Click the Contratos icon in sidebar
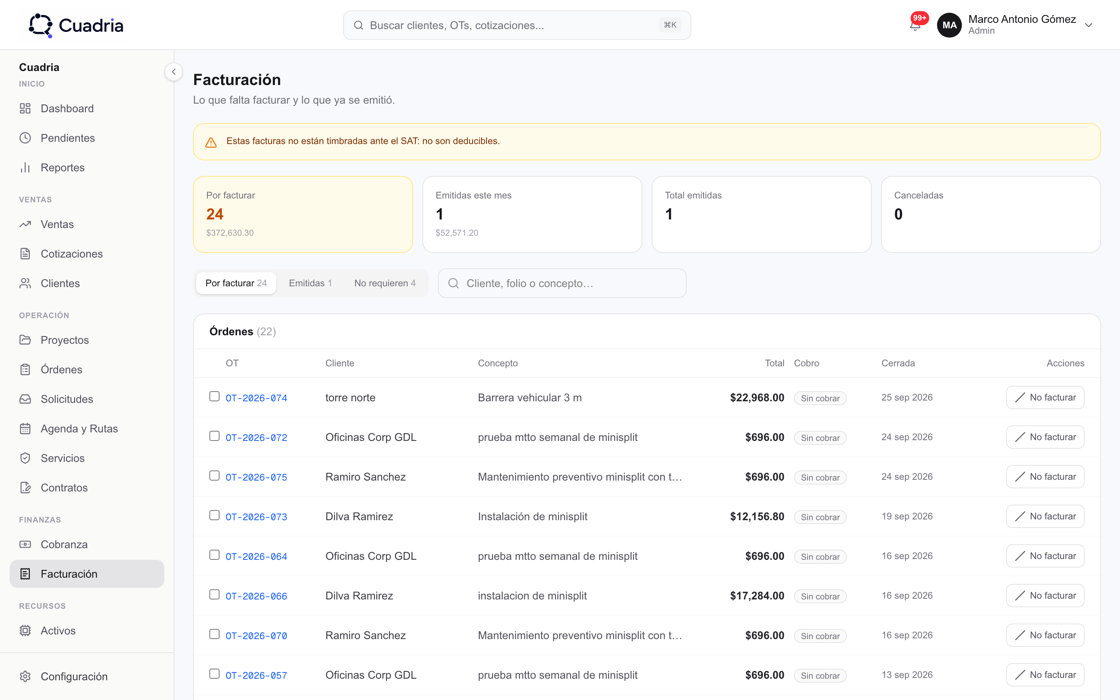The width and height of the screenshot is (1120, 700). [x=25, y=488]
